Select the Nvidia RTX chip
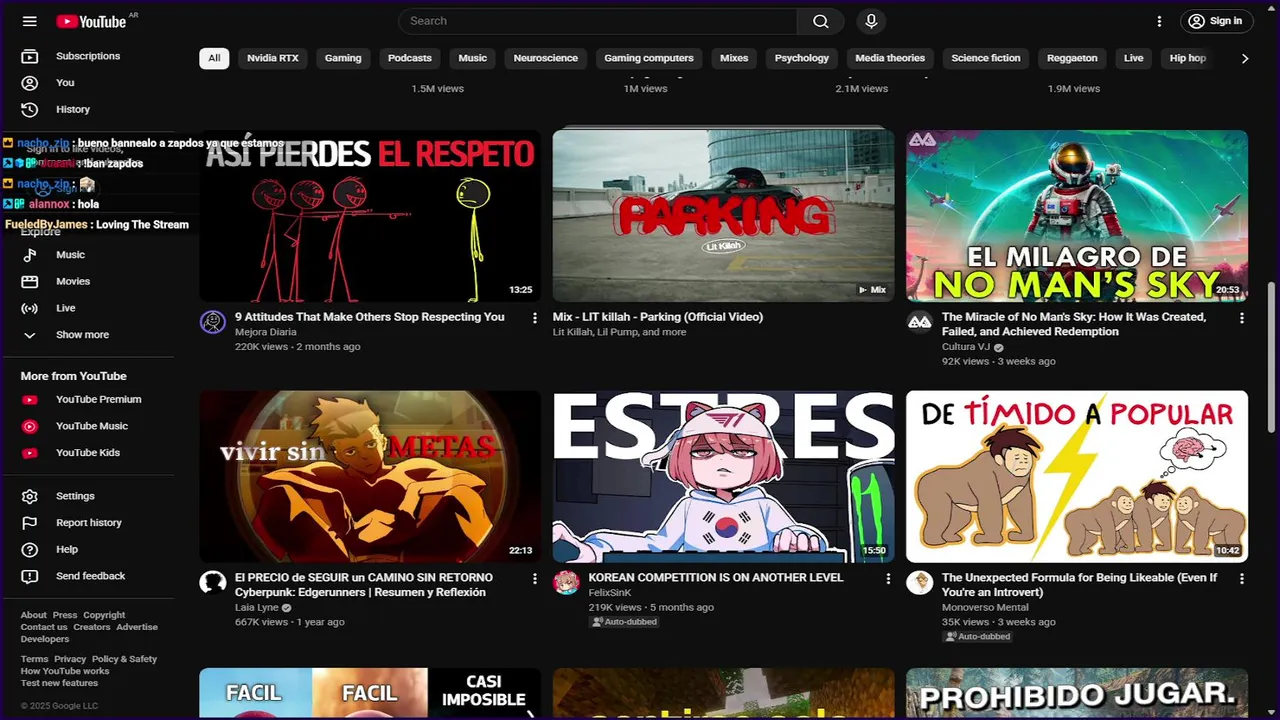The width and height of the screenshot is (1280, 720). click(273, 58)
